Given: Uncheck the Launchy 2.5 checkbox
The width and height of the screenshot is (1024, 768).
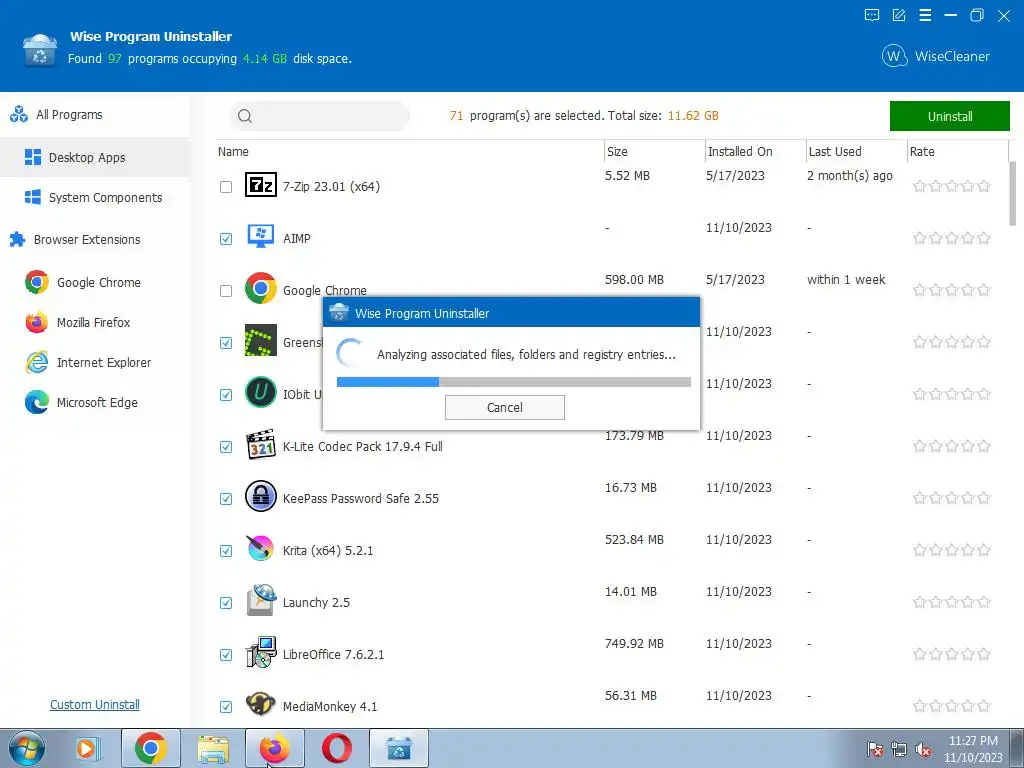Looking at the screenshot, I should pos(226,603).
